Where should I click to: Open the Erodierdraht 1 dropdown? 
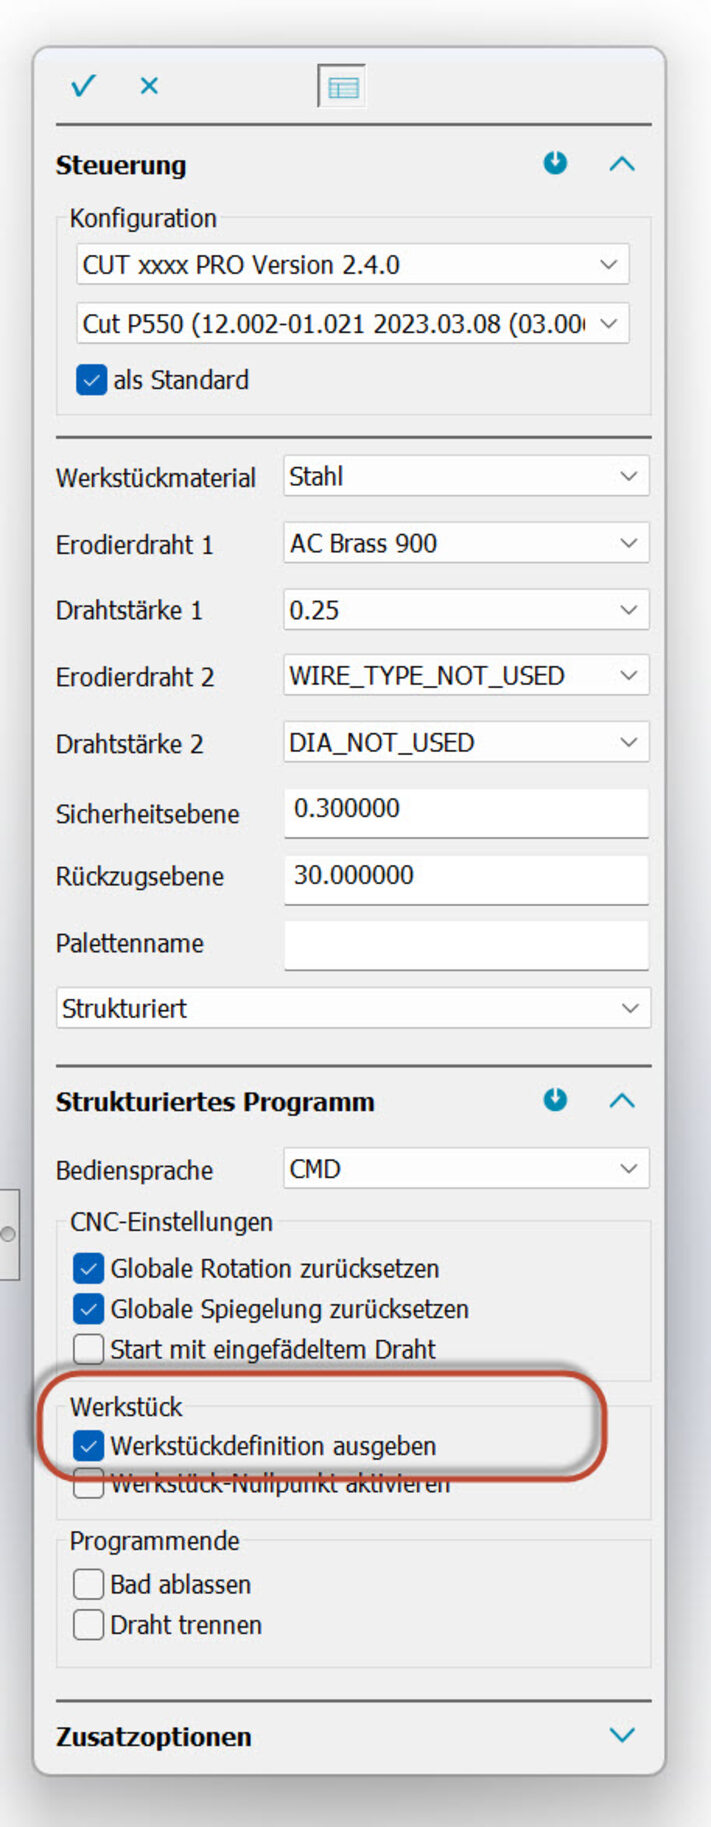[466, 544]
